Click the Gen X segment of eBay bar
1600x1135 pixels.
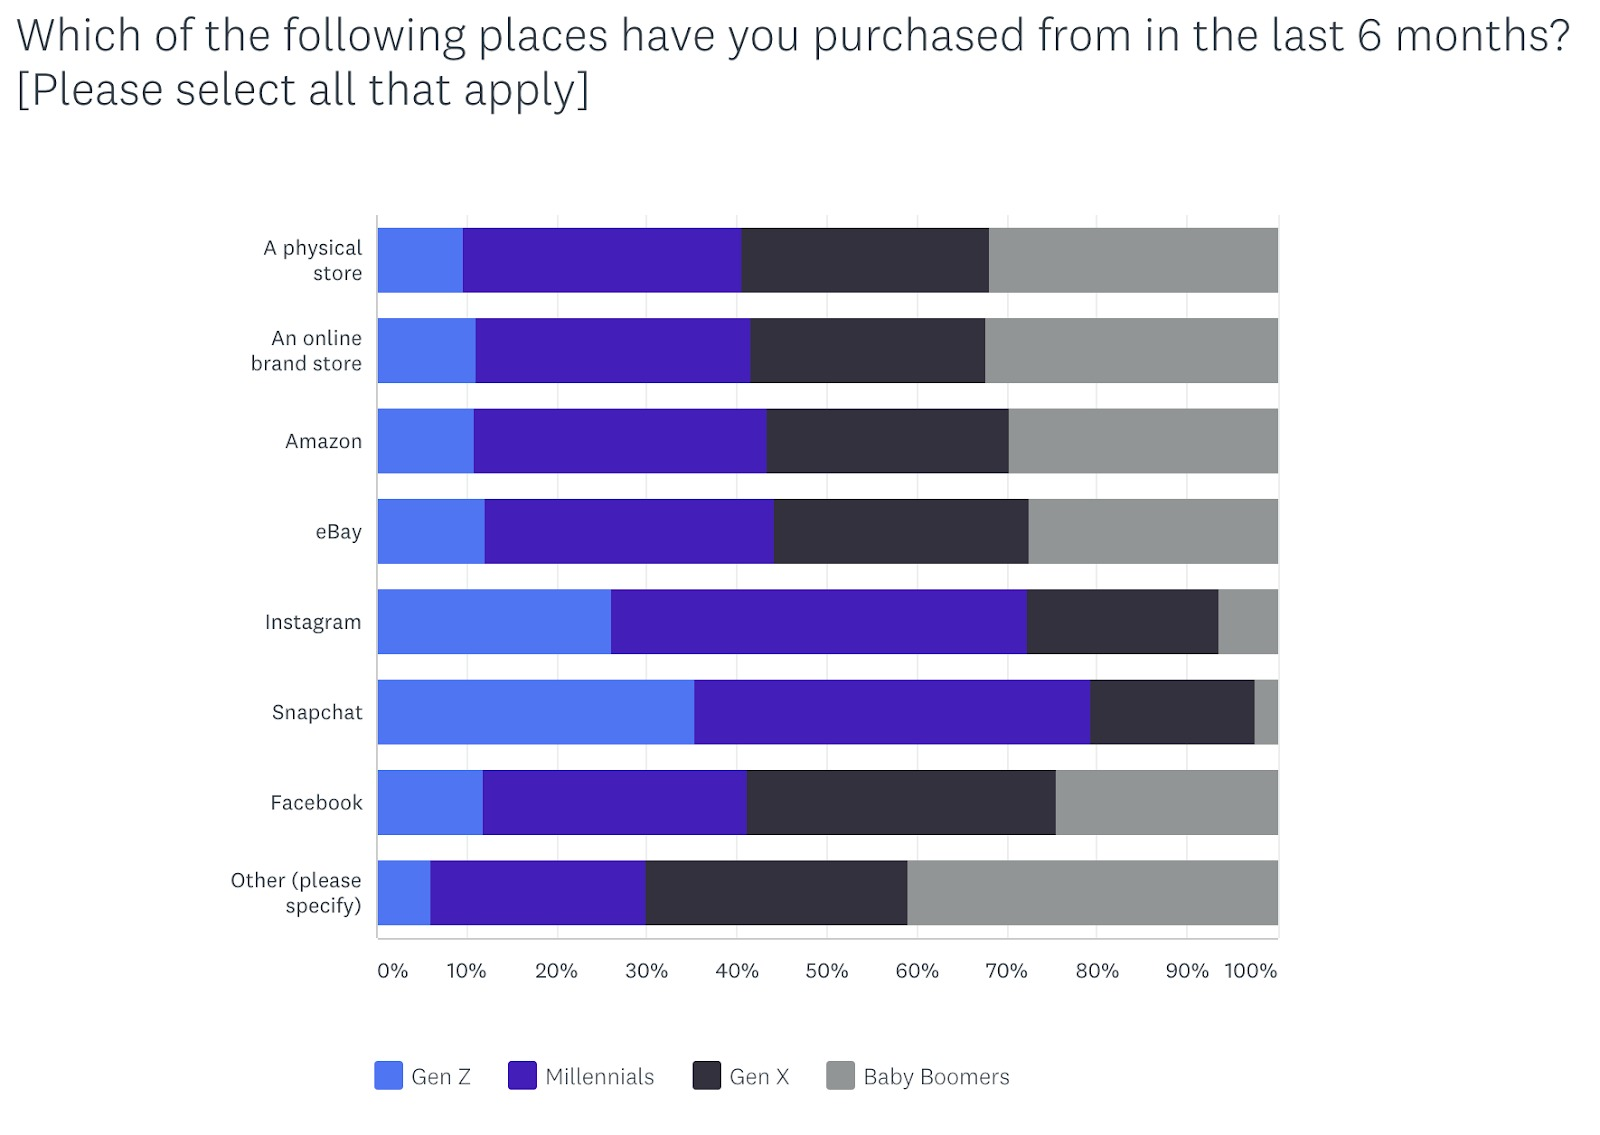pyautogui.click(x=900, y=531)
